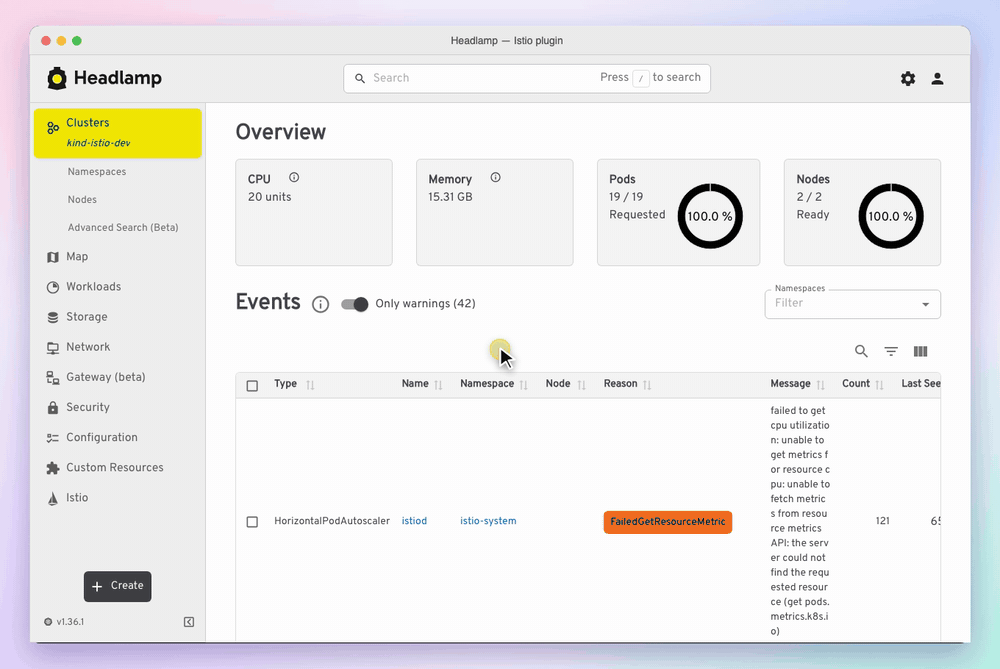Click the Clusters icon in sidebar
Screen dimensions: 1000x669
pyautogui.click(x=53, y=128)
